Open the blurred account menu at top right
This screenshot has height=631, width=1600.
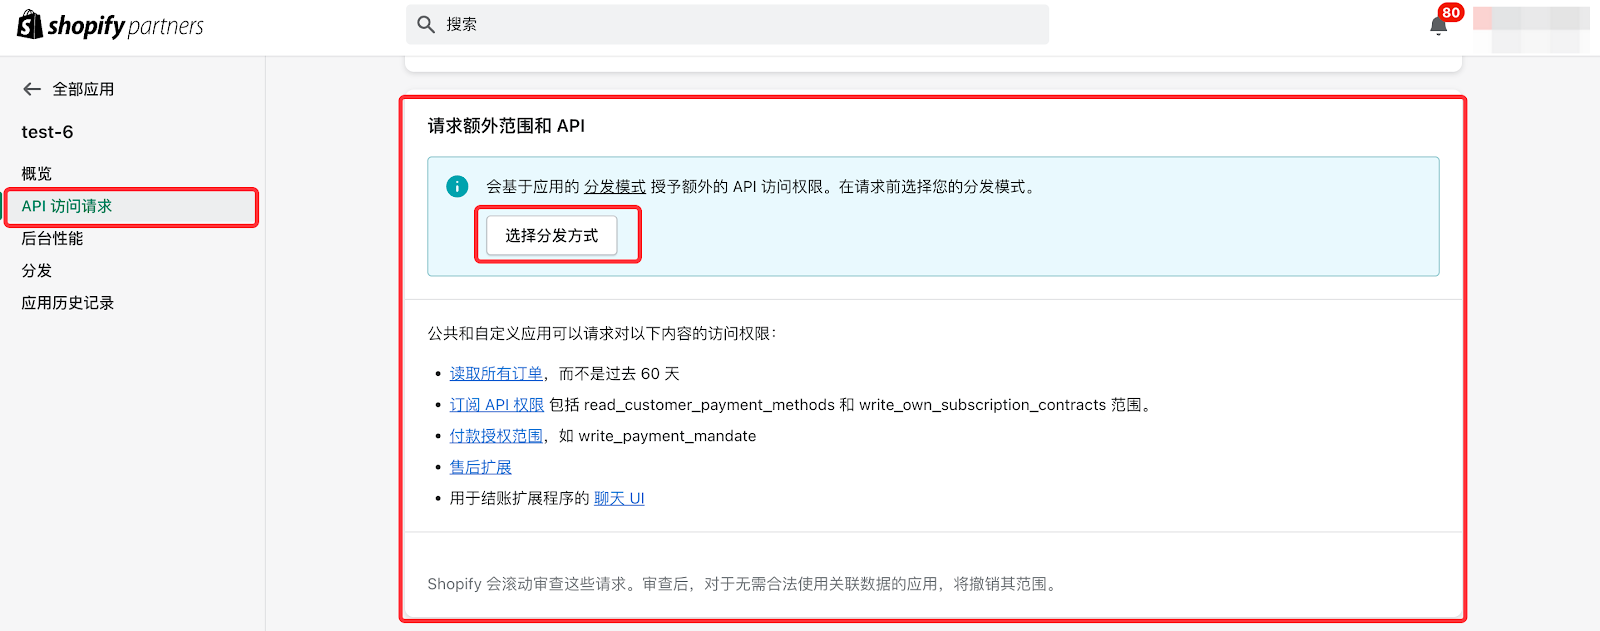coord(1530,27)
